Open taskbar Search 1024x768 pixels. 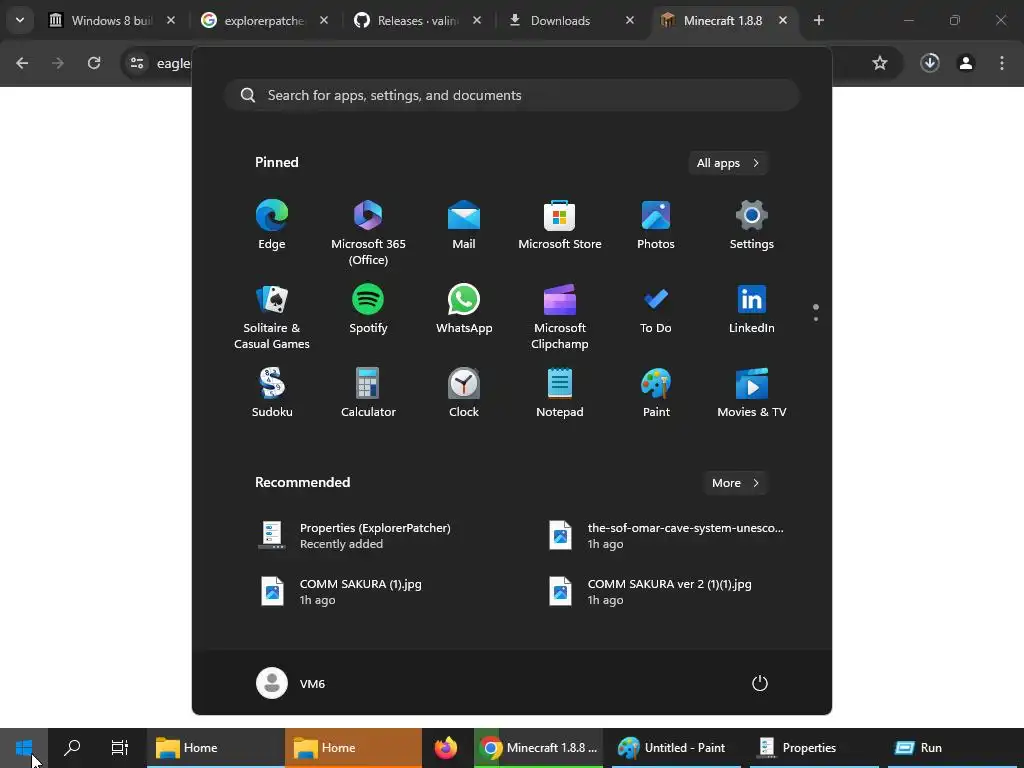click(x=72, y=748)
